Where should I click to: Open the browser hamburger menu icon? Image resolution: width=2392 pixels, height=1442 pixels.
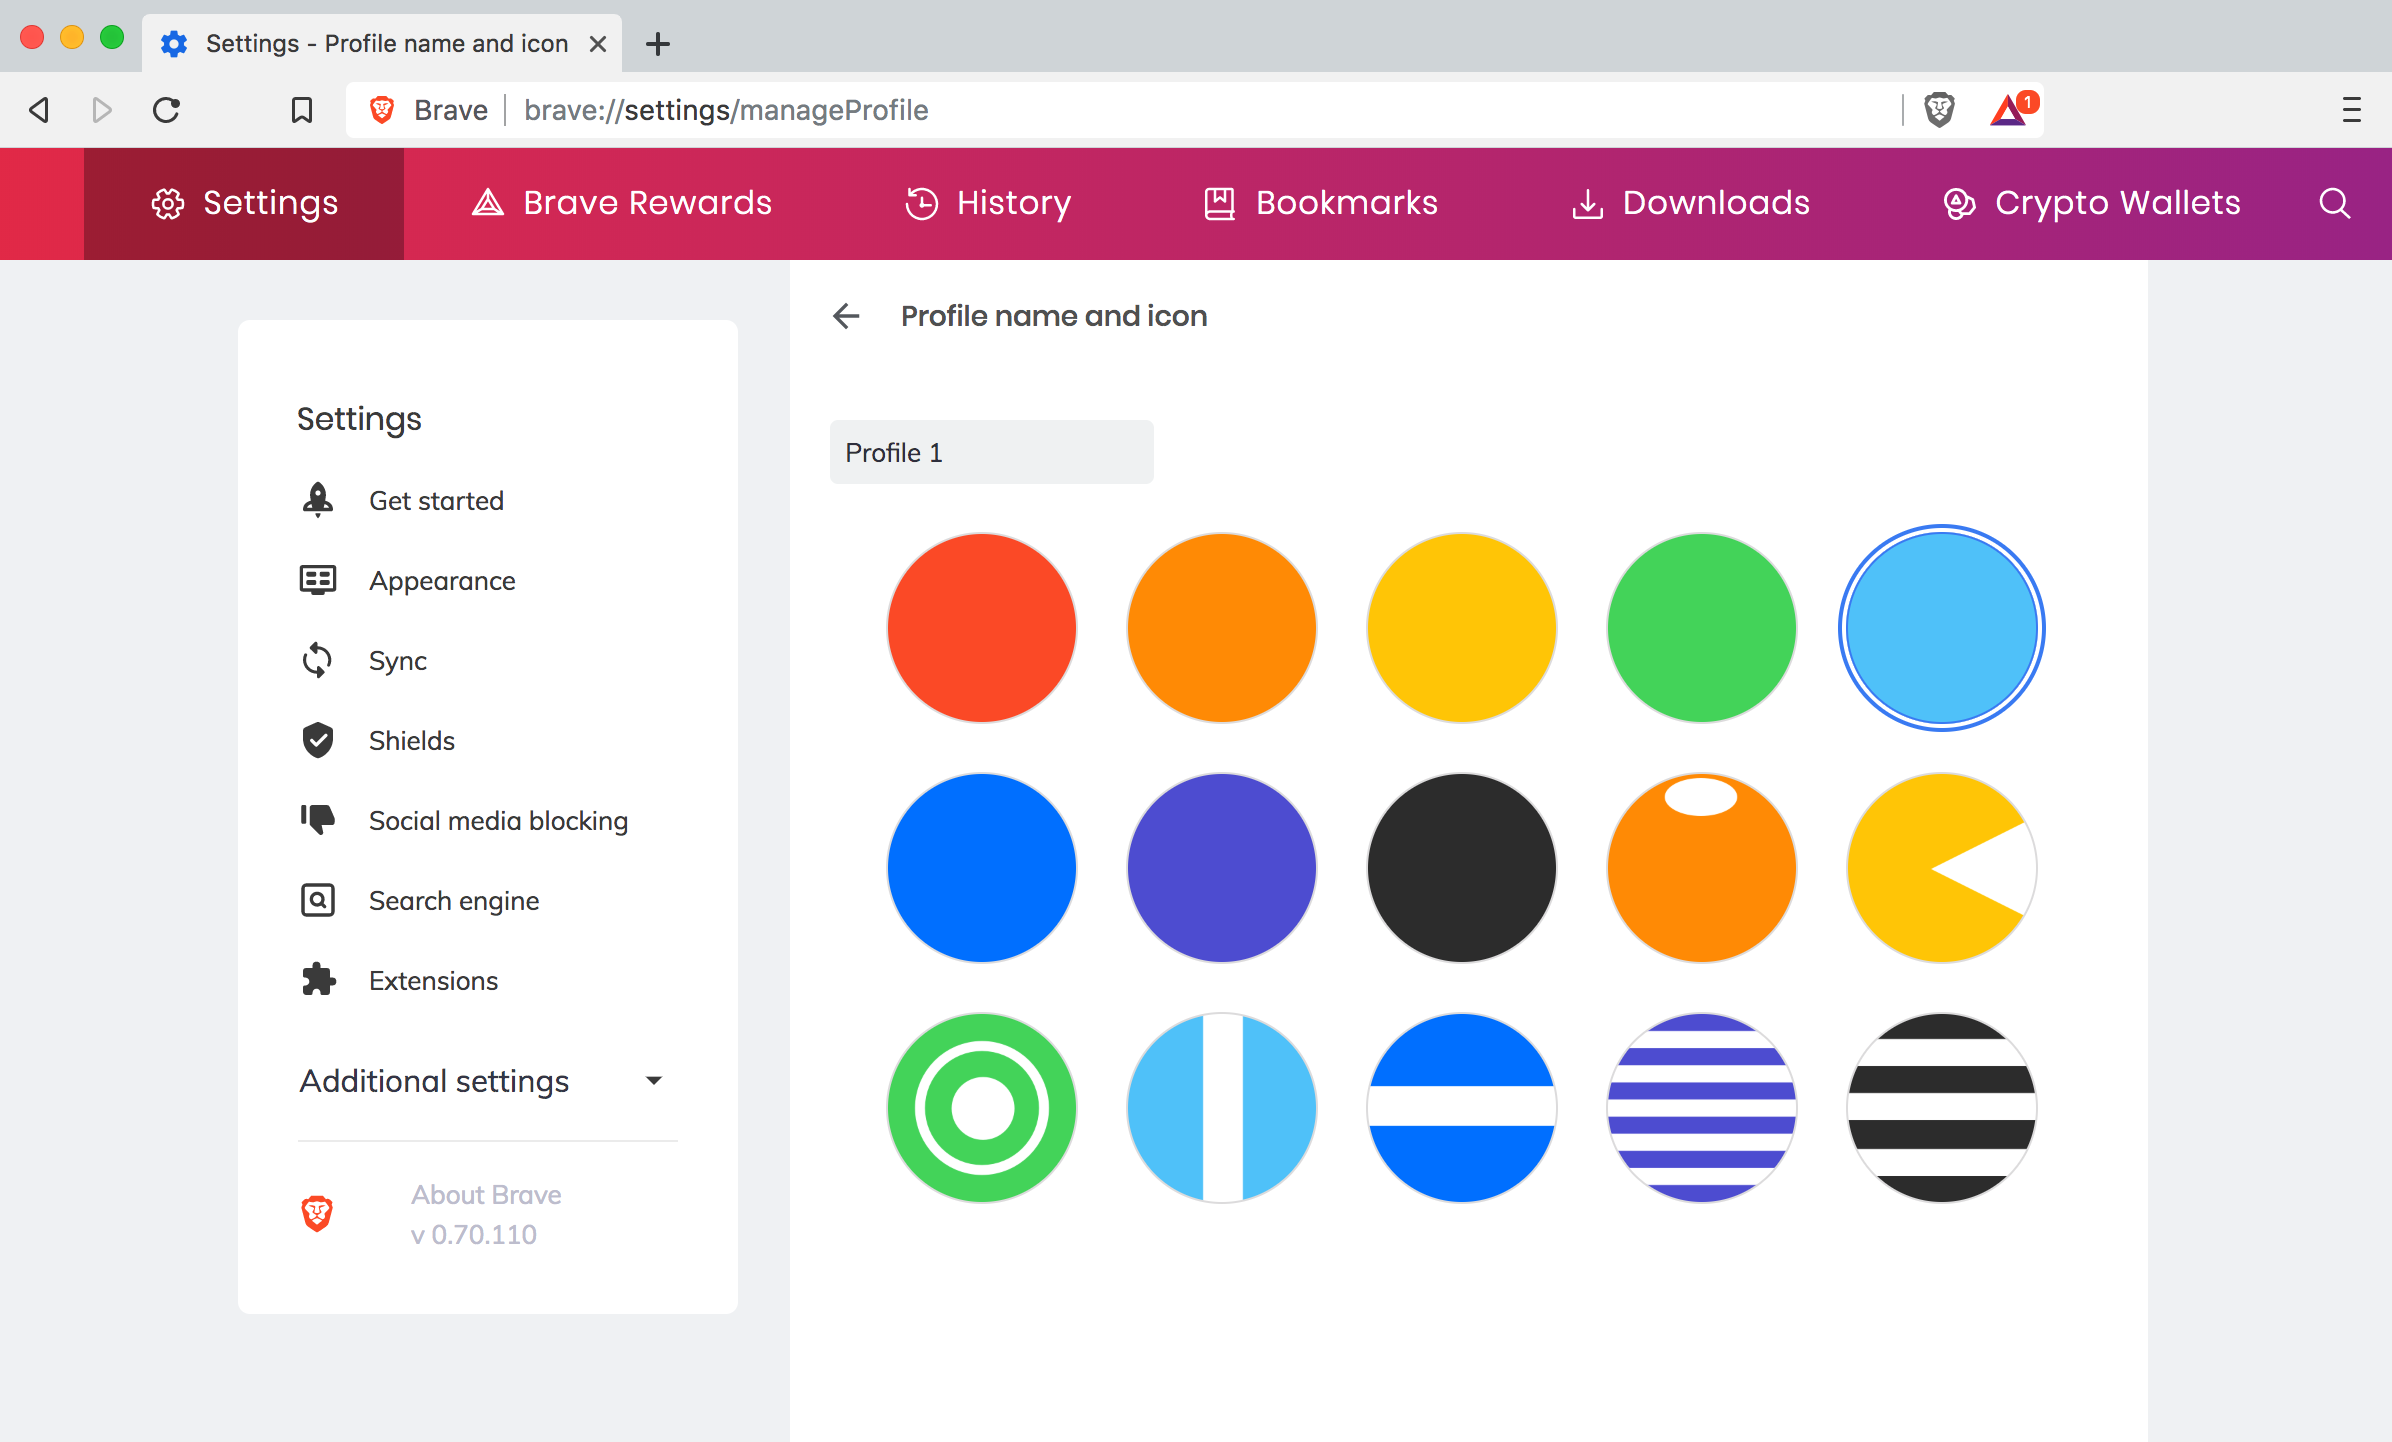point(2351,110)
